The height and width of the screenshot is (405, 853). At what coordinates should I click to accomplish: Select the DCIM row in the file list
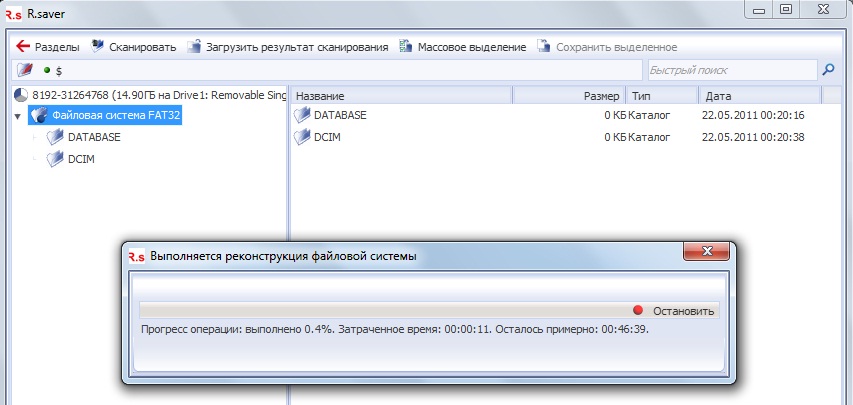[566, 137]
